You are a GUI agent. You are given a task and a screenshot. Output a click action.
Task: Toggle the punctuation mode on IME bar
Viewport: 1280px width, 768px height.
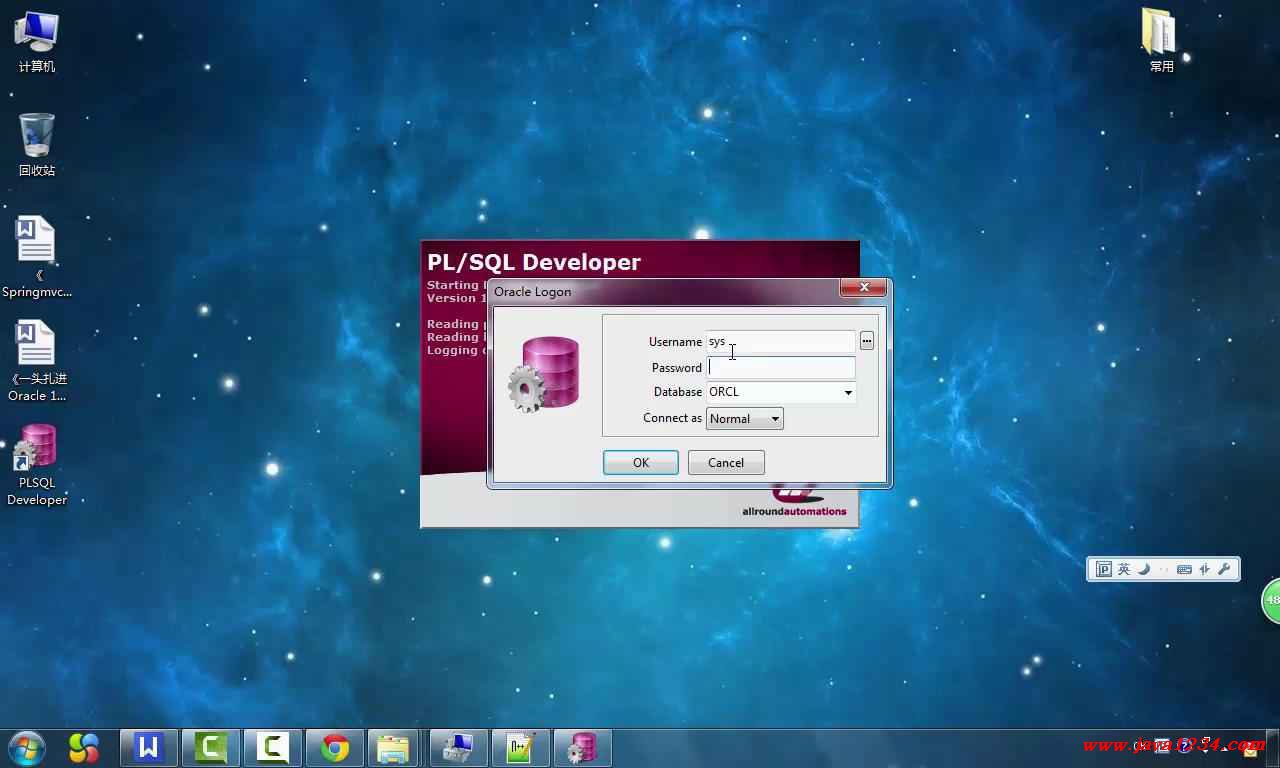pos(1164,570)
